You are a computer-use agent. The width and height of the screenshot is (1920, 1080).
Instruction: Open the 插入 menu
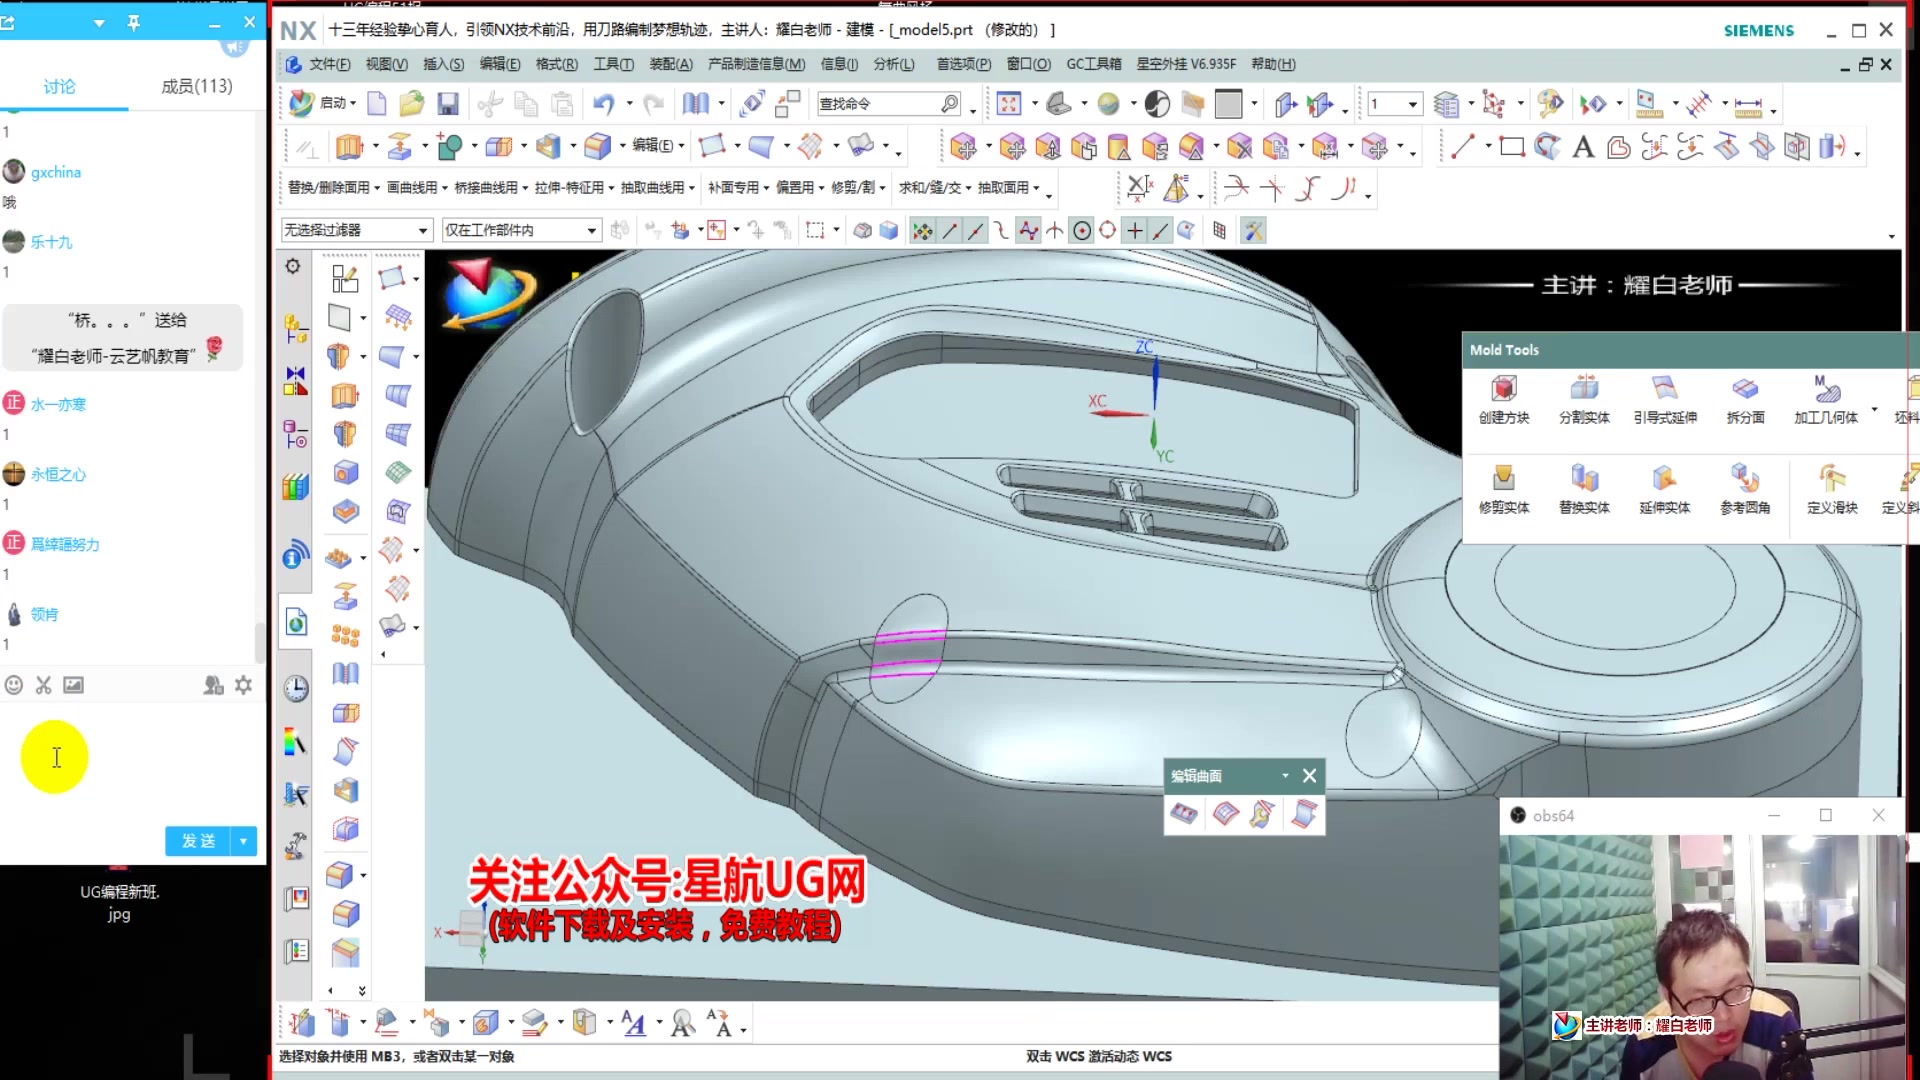click(443, 64)
